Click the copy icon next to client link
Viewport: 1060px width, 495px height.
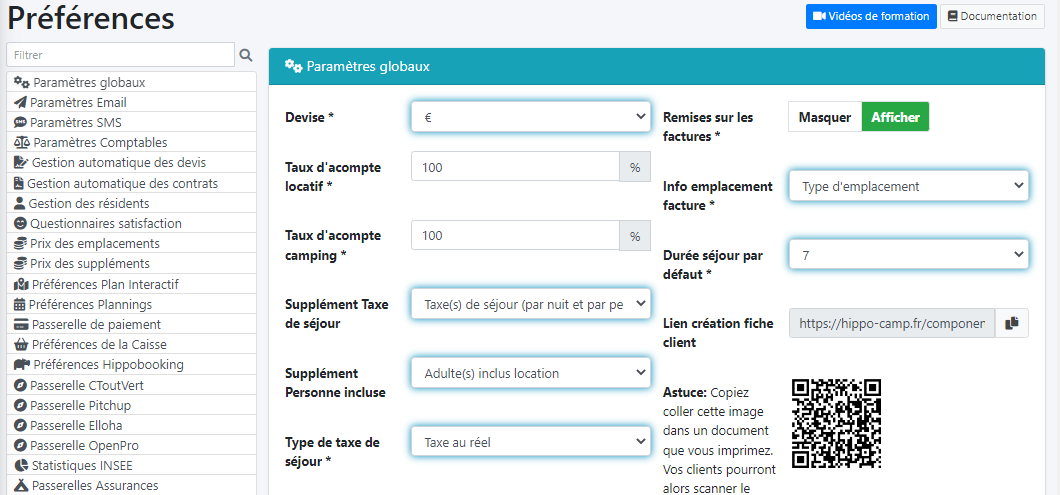(x=1012, y=323)
